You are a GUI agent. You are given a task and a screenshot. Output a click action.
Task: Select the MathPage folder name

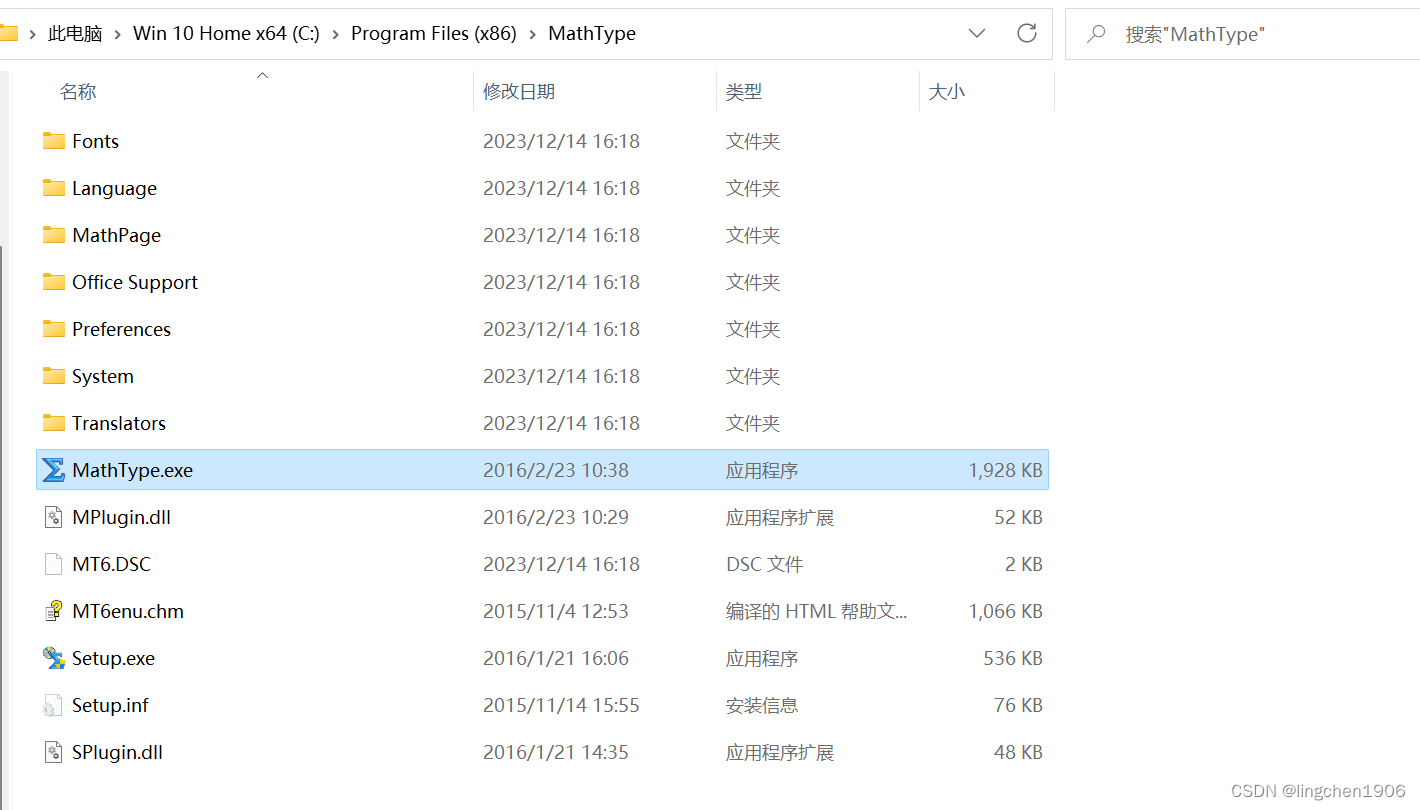point(116,235)
